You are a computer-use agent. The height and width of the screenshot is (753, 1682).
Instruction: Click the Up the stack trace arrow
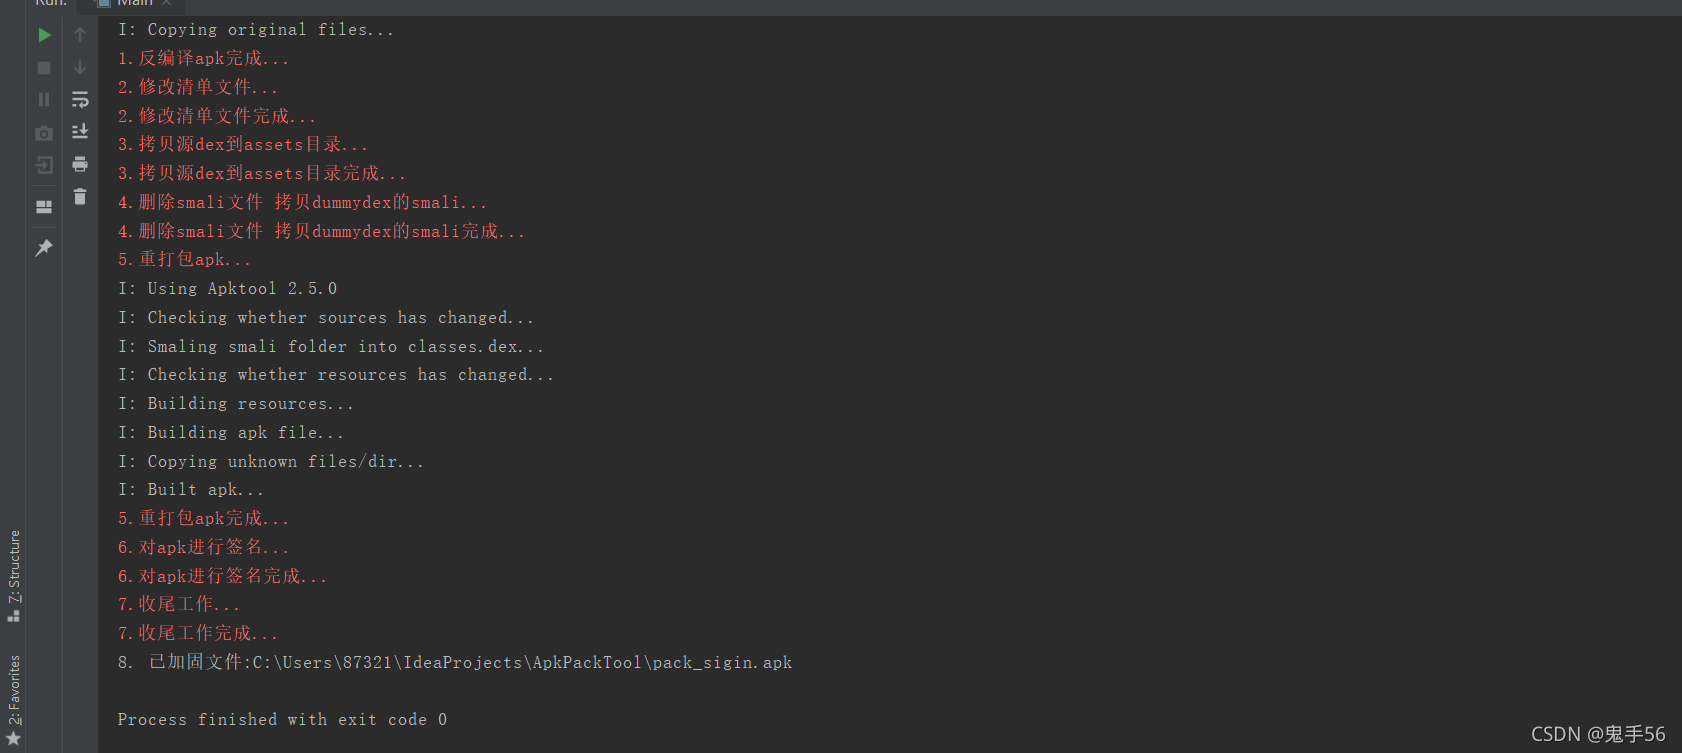80,35
